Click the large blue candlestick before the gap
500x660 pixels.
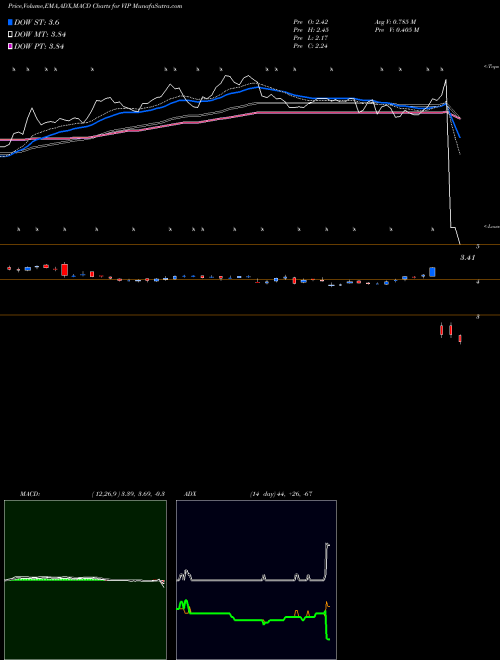[432, 272]
